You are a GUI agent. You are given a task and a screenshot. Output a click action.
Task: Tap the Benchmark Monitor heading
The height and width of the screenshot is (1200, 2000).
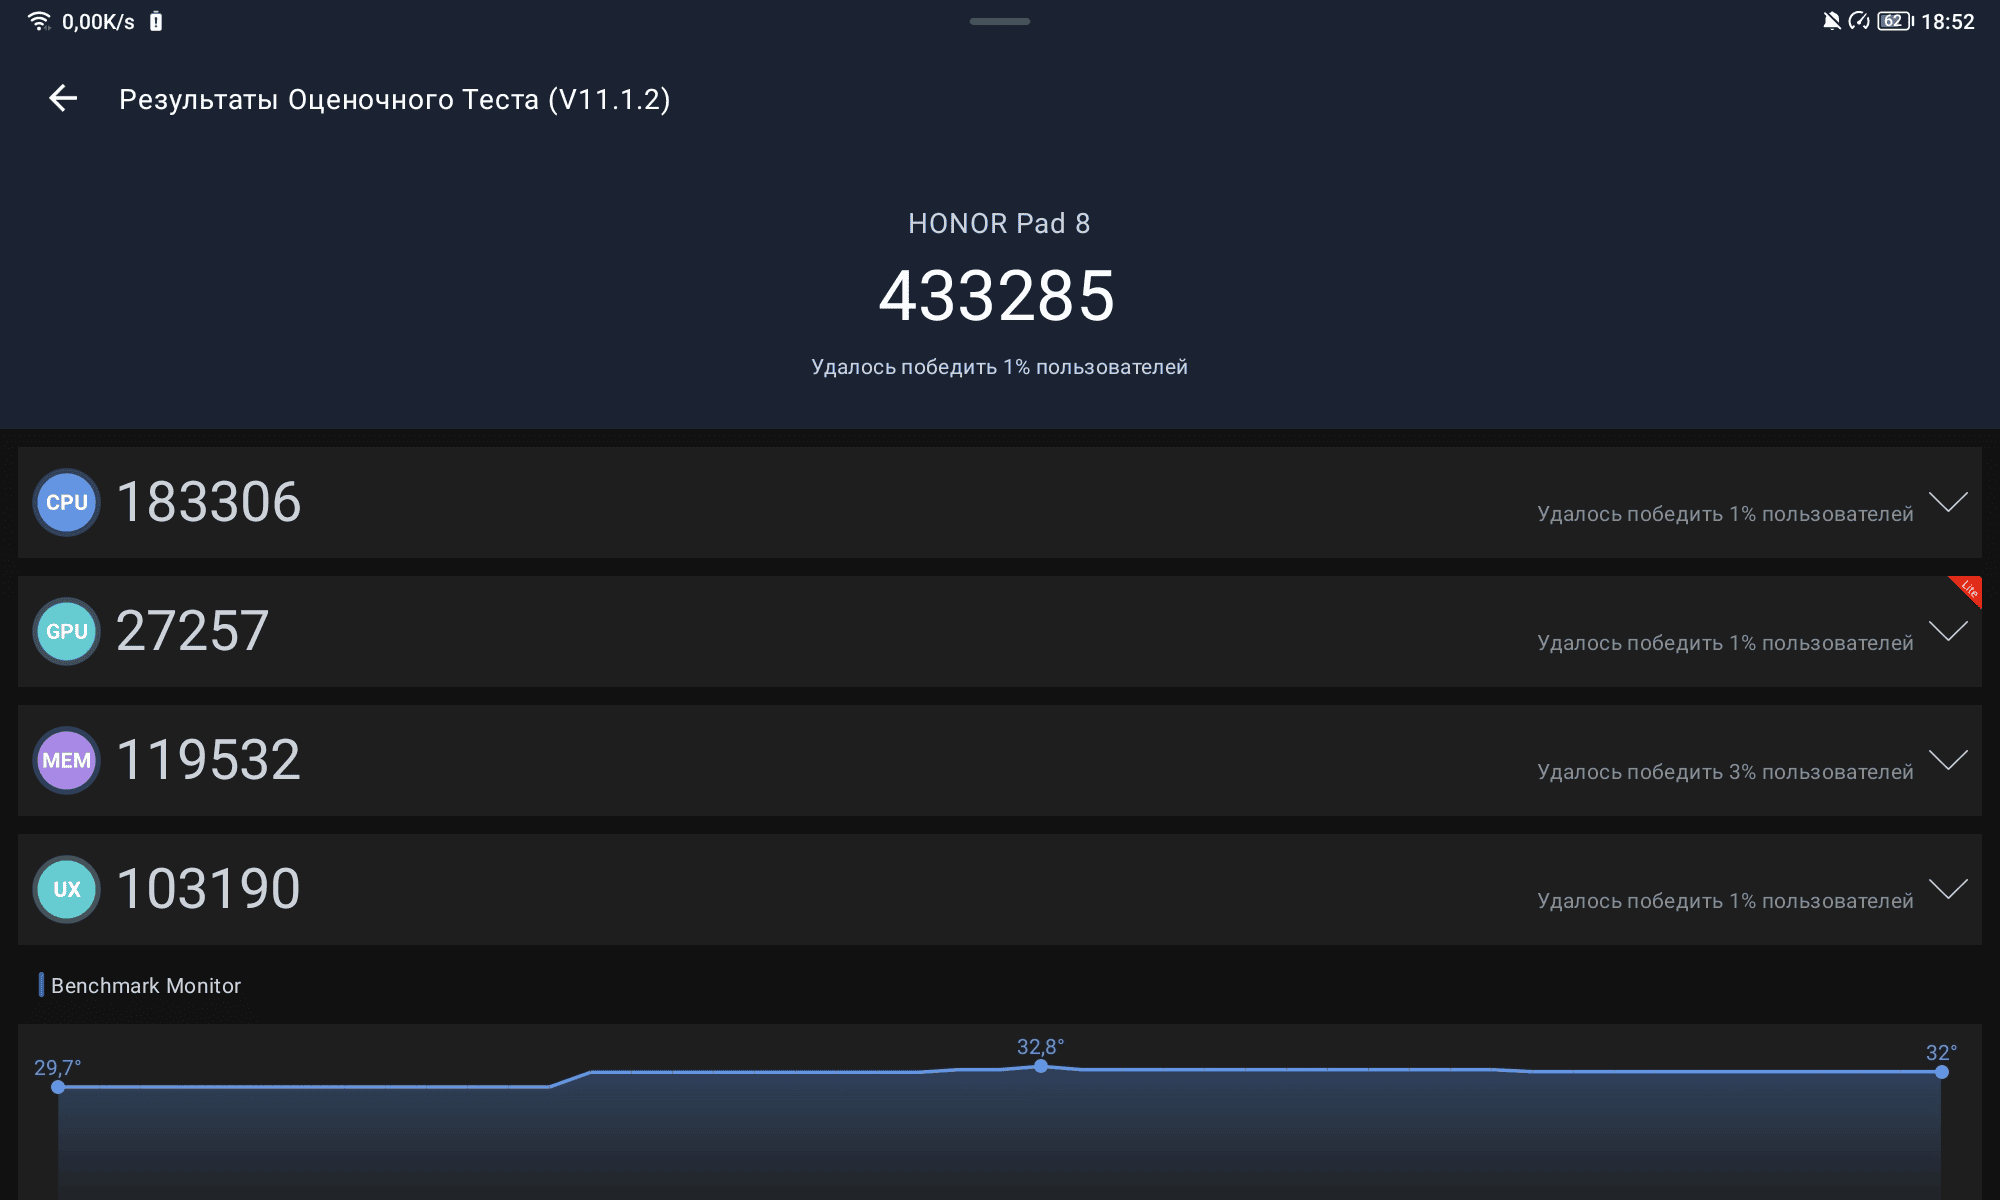146,986
